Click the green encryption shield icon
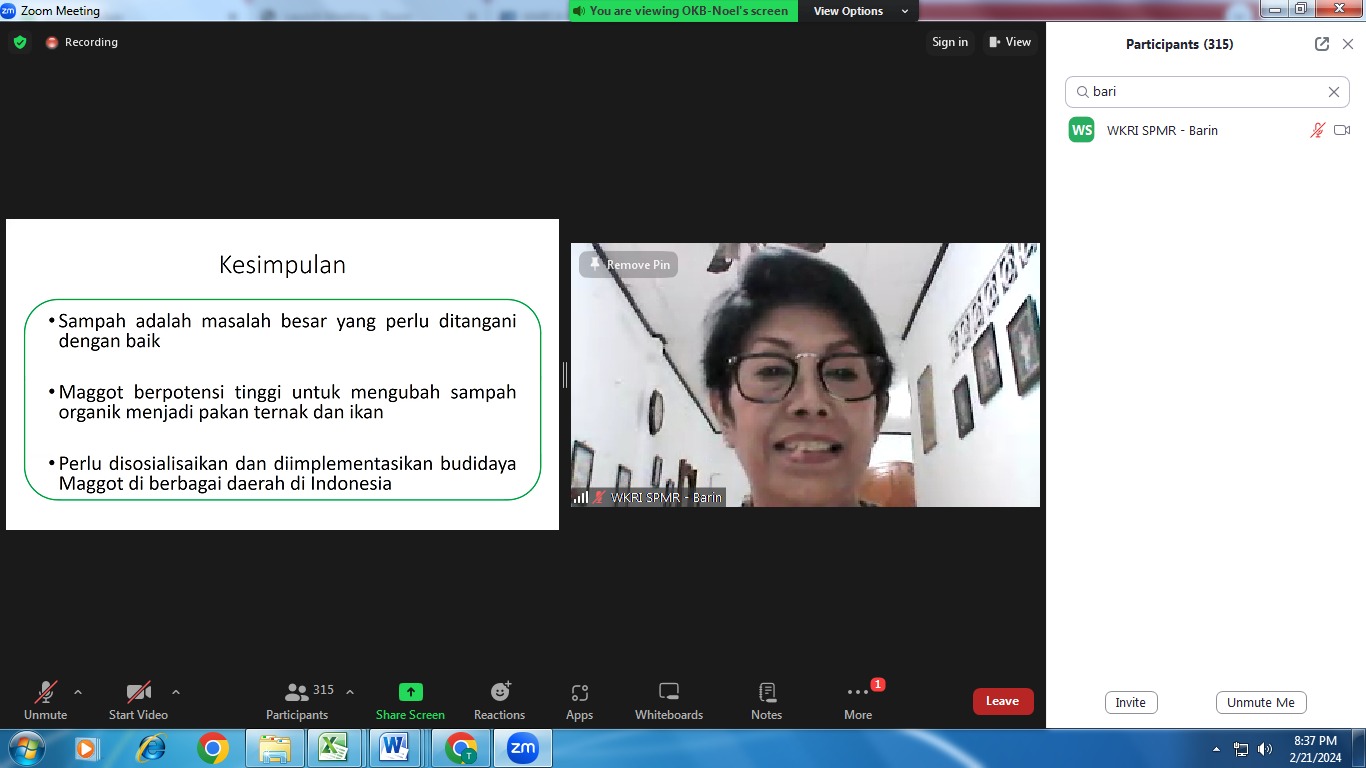The height and width of the screenshot is (768, 1366). (x=20, y=42)
